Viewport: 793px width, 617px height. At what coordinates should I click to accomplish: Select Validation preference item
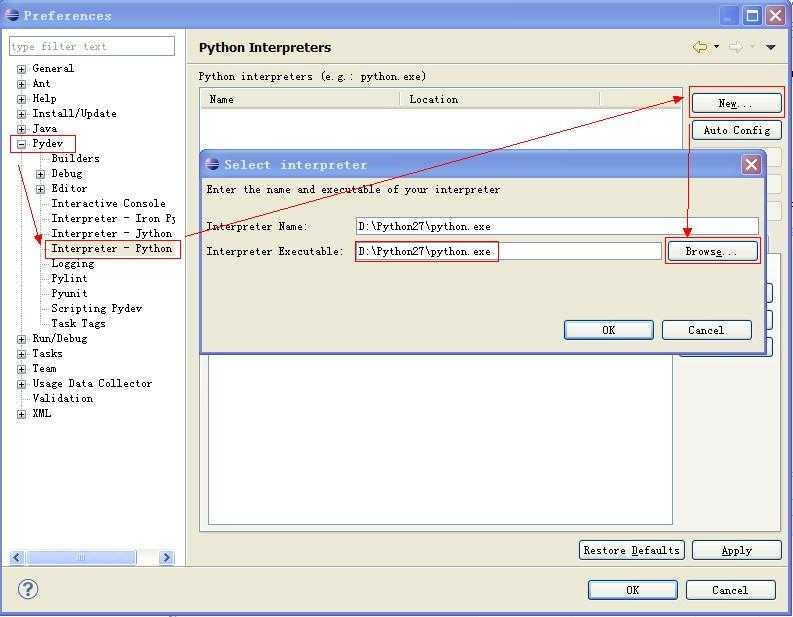tap(63, 399)
